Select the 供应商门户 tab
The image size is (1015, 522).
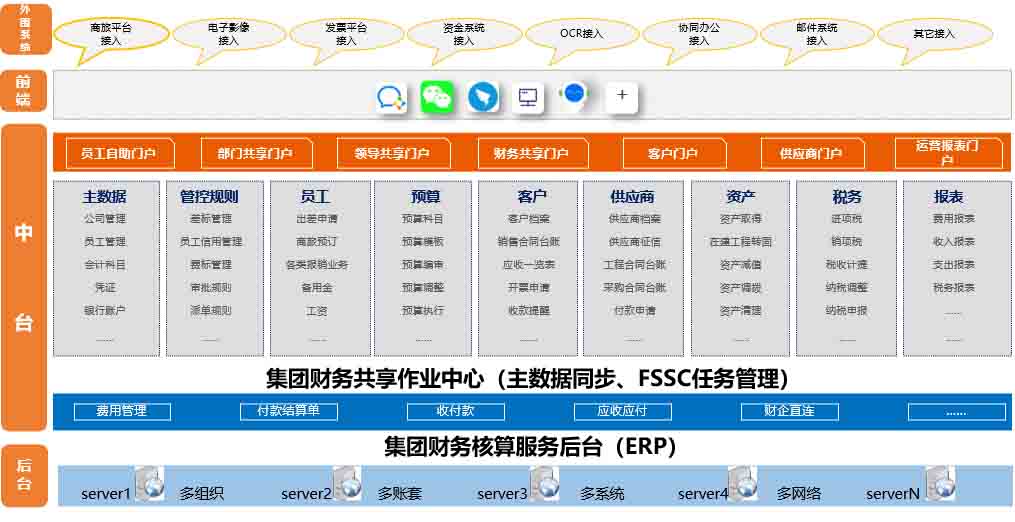coord(810,154)
